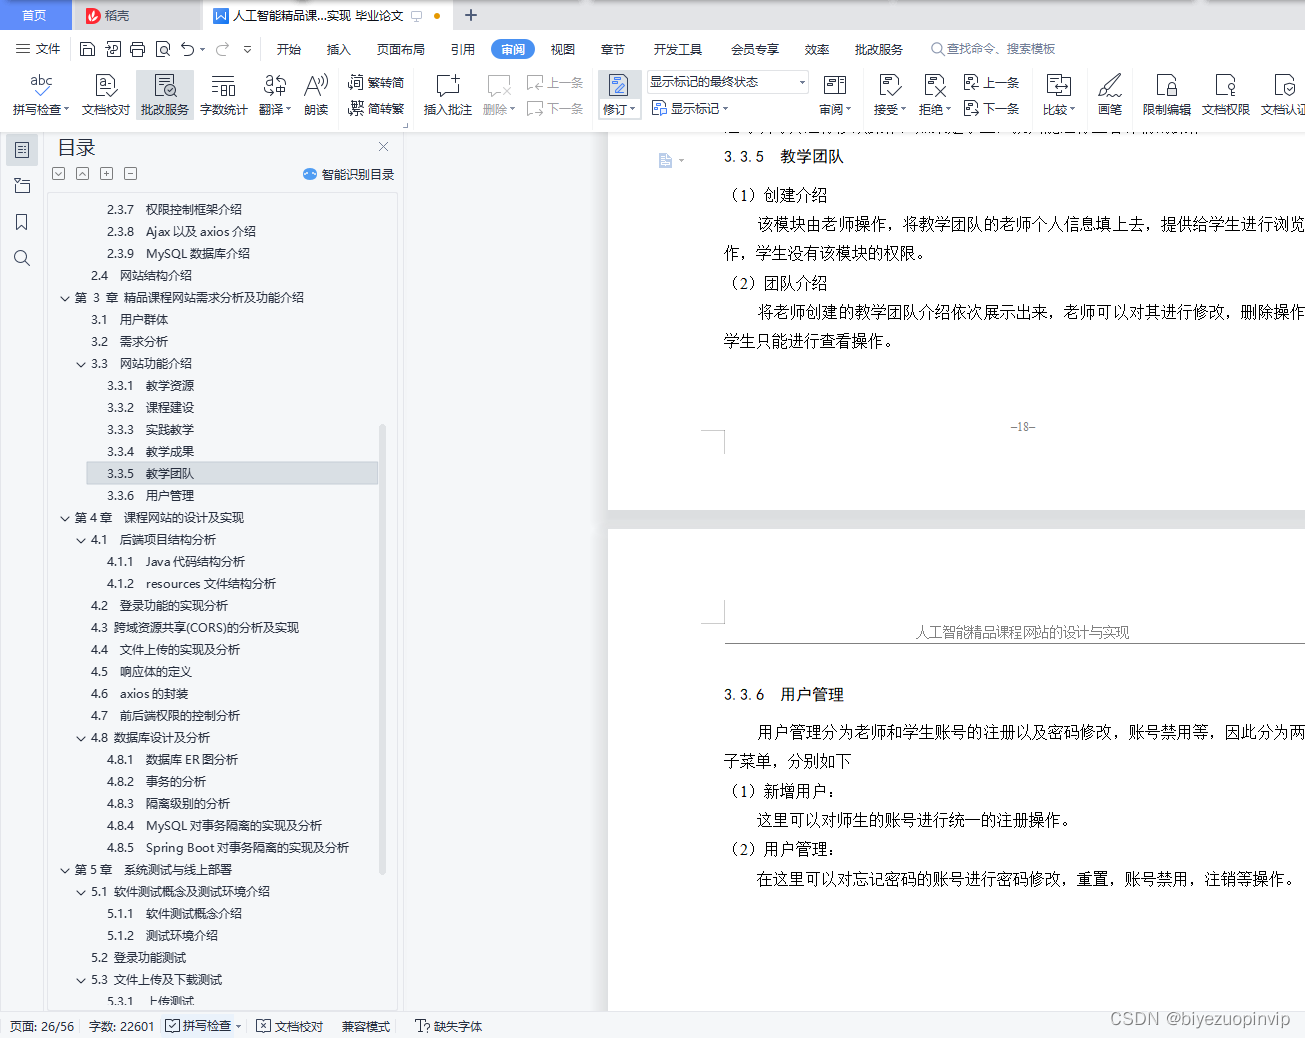Click the command search field
This screenshot has width=1305, height=1038.
(993, 49)
